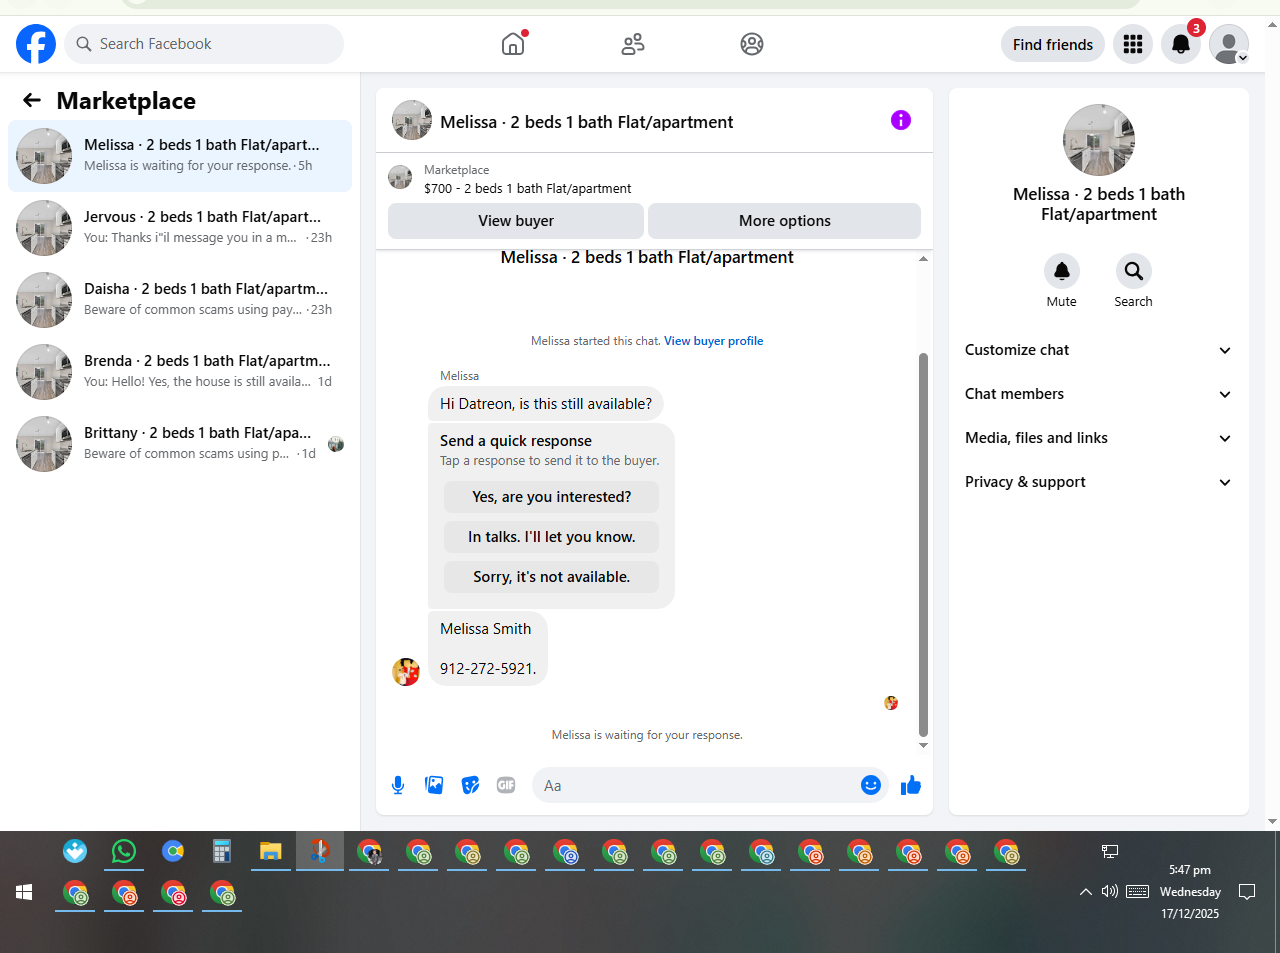
Task: Open the Daisha conversation in the list
Action: (x=180, y=300)
